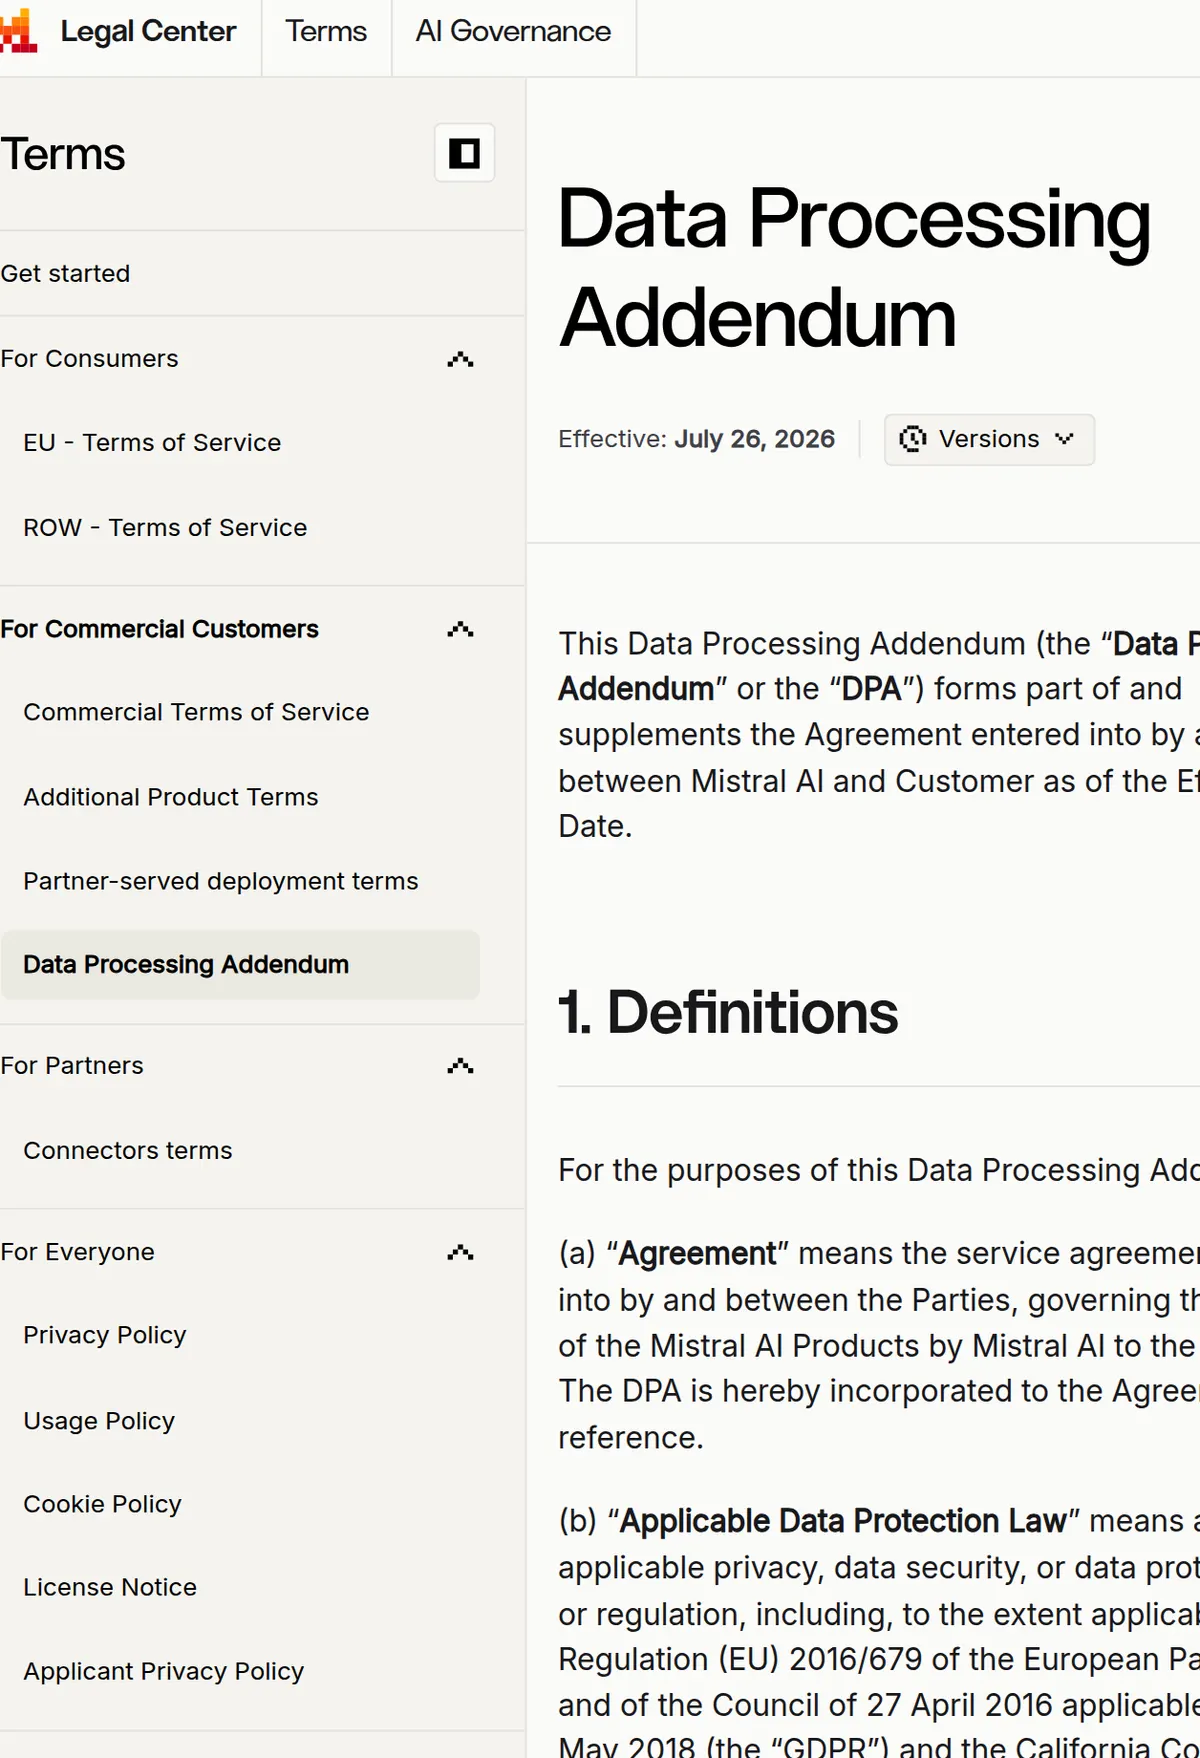Open Commercial Terms of Service
This screenshot has width=1200, height=1758.
196,712
